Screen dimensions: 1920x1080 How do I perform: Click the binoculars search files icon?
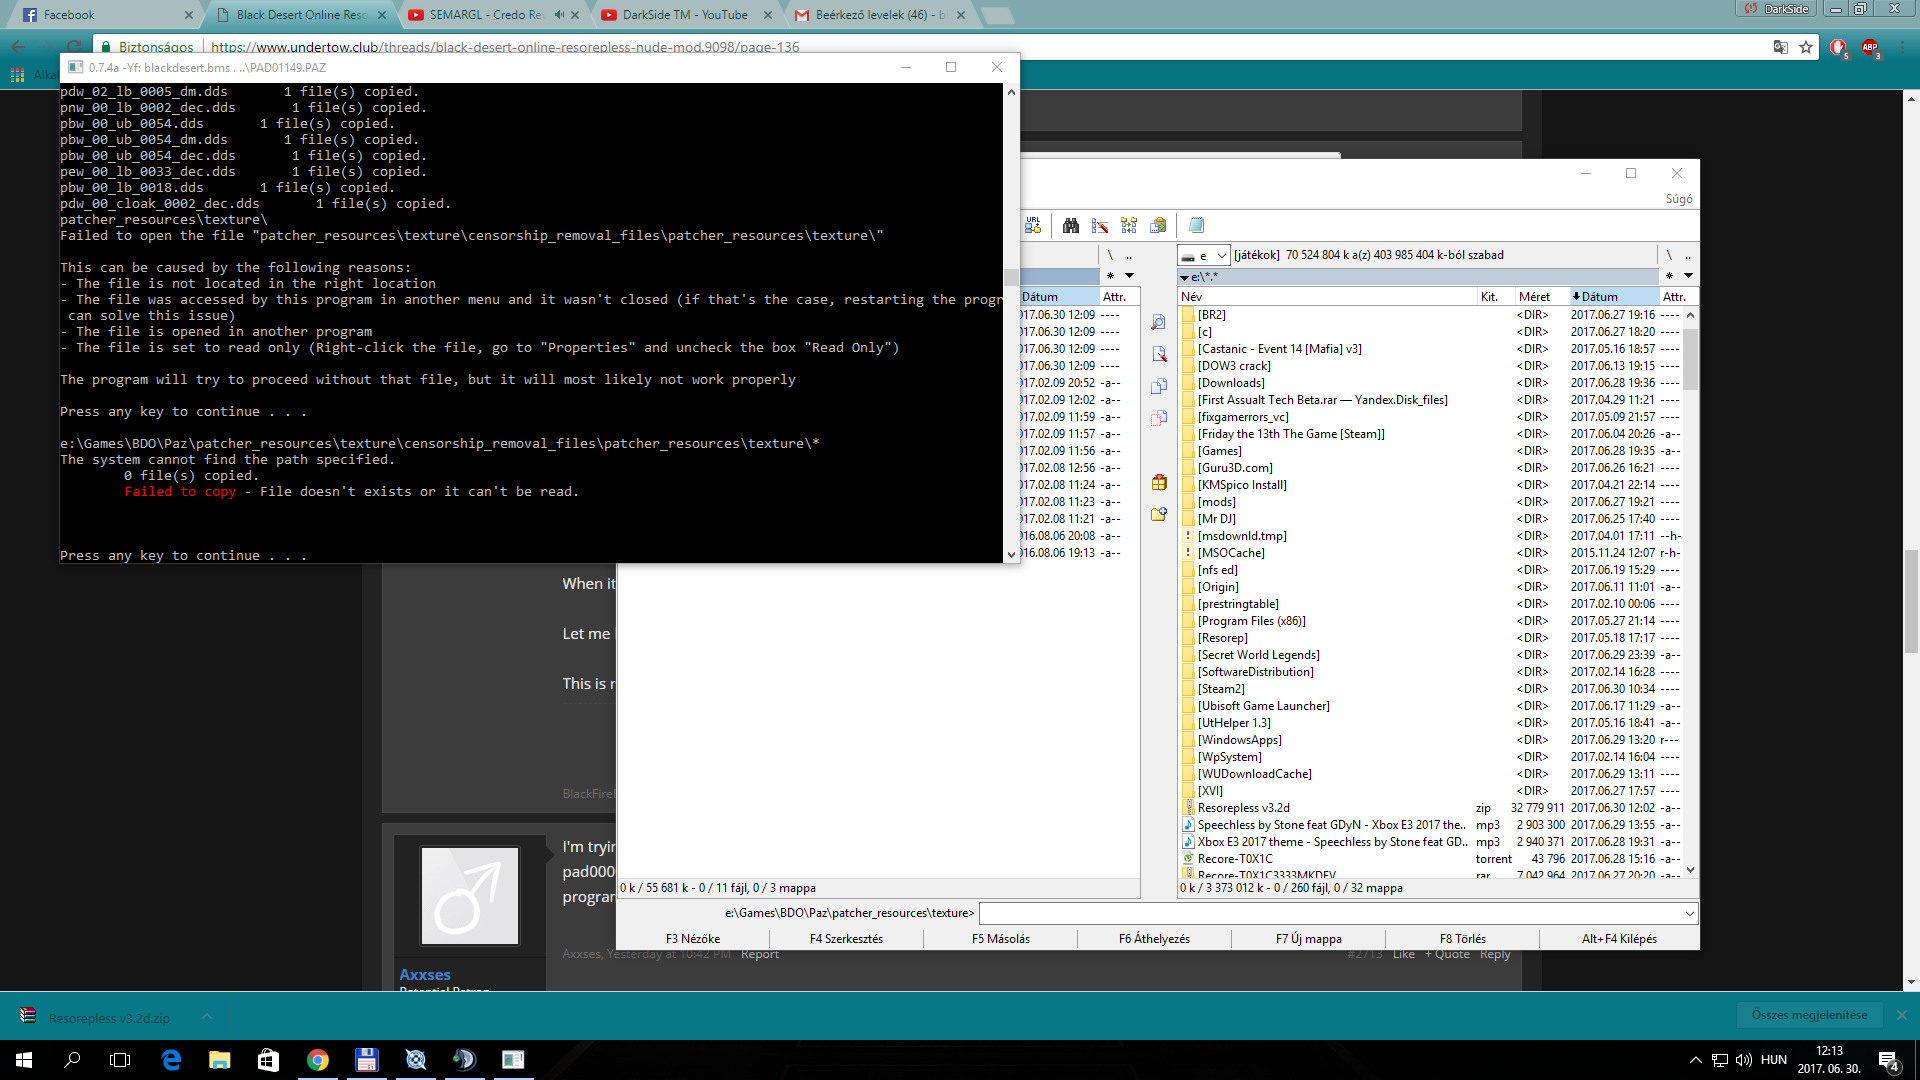click(1071, 226)
